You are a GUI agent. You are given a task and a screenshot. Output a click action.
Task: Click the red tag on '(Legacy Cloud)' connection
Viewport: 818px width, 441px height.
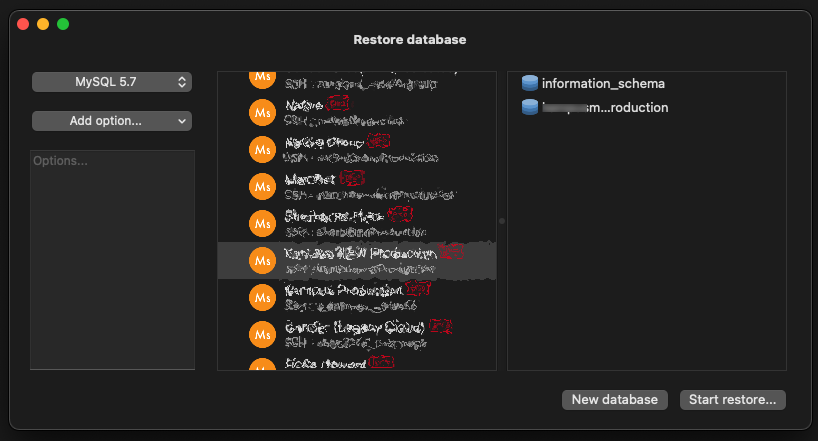[x=440, y=327]
